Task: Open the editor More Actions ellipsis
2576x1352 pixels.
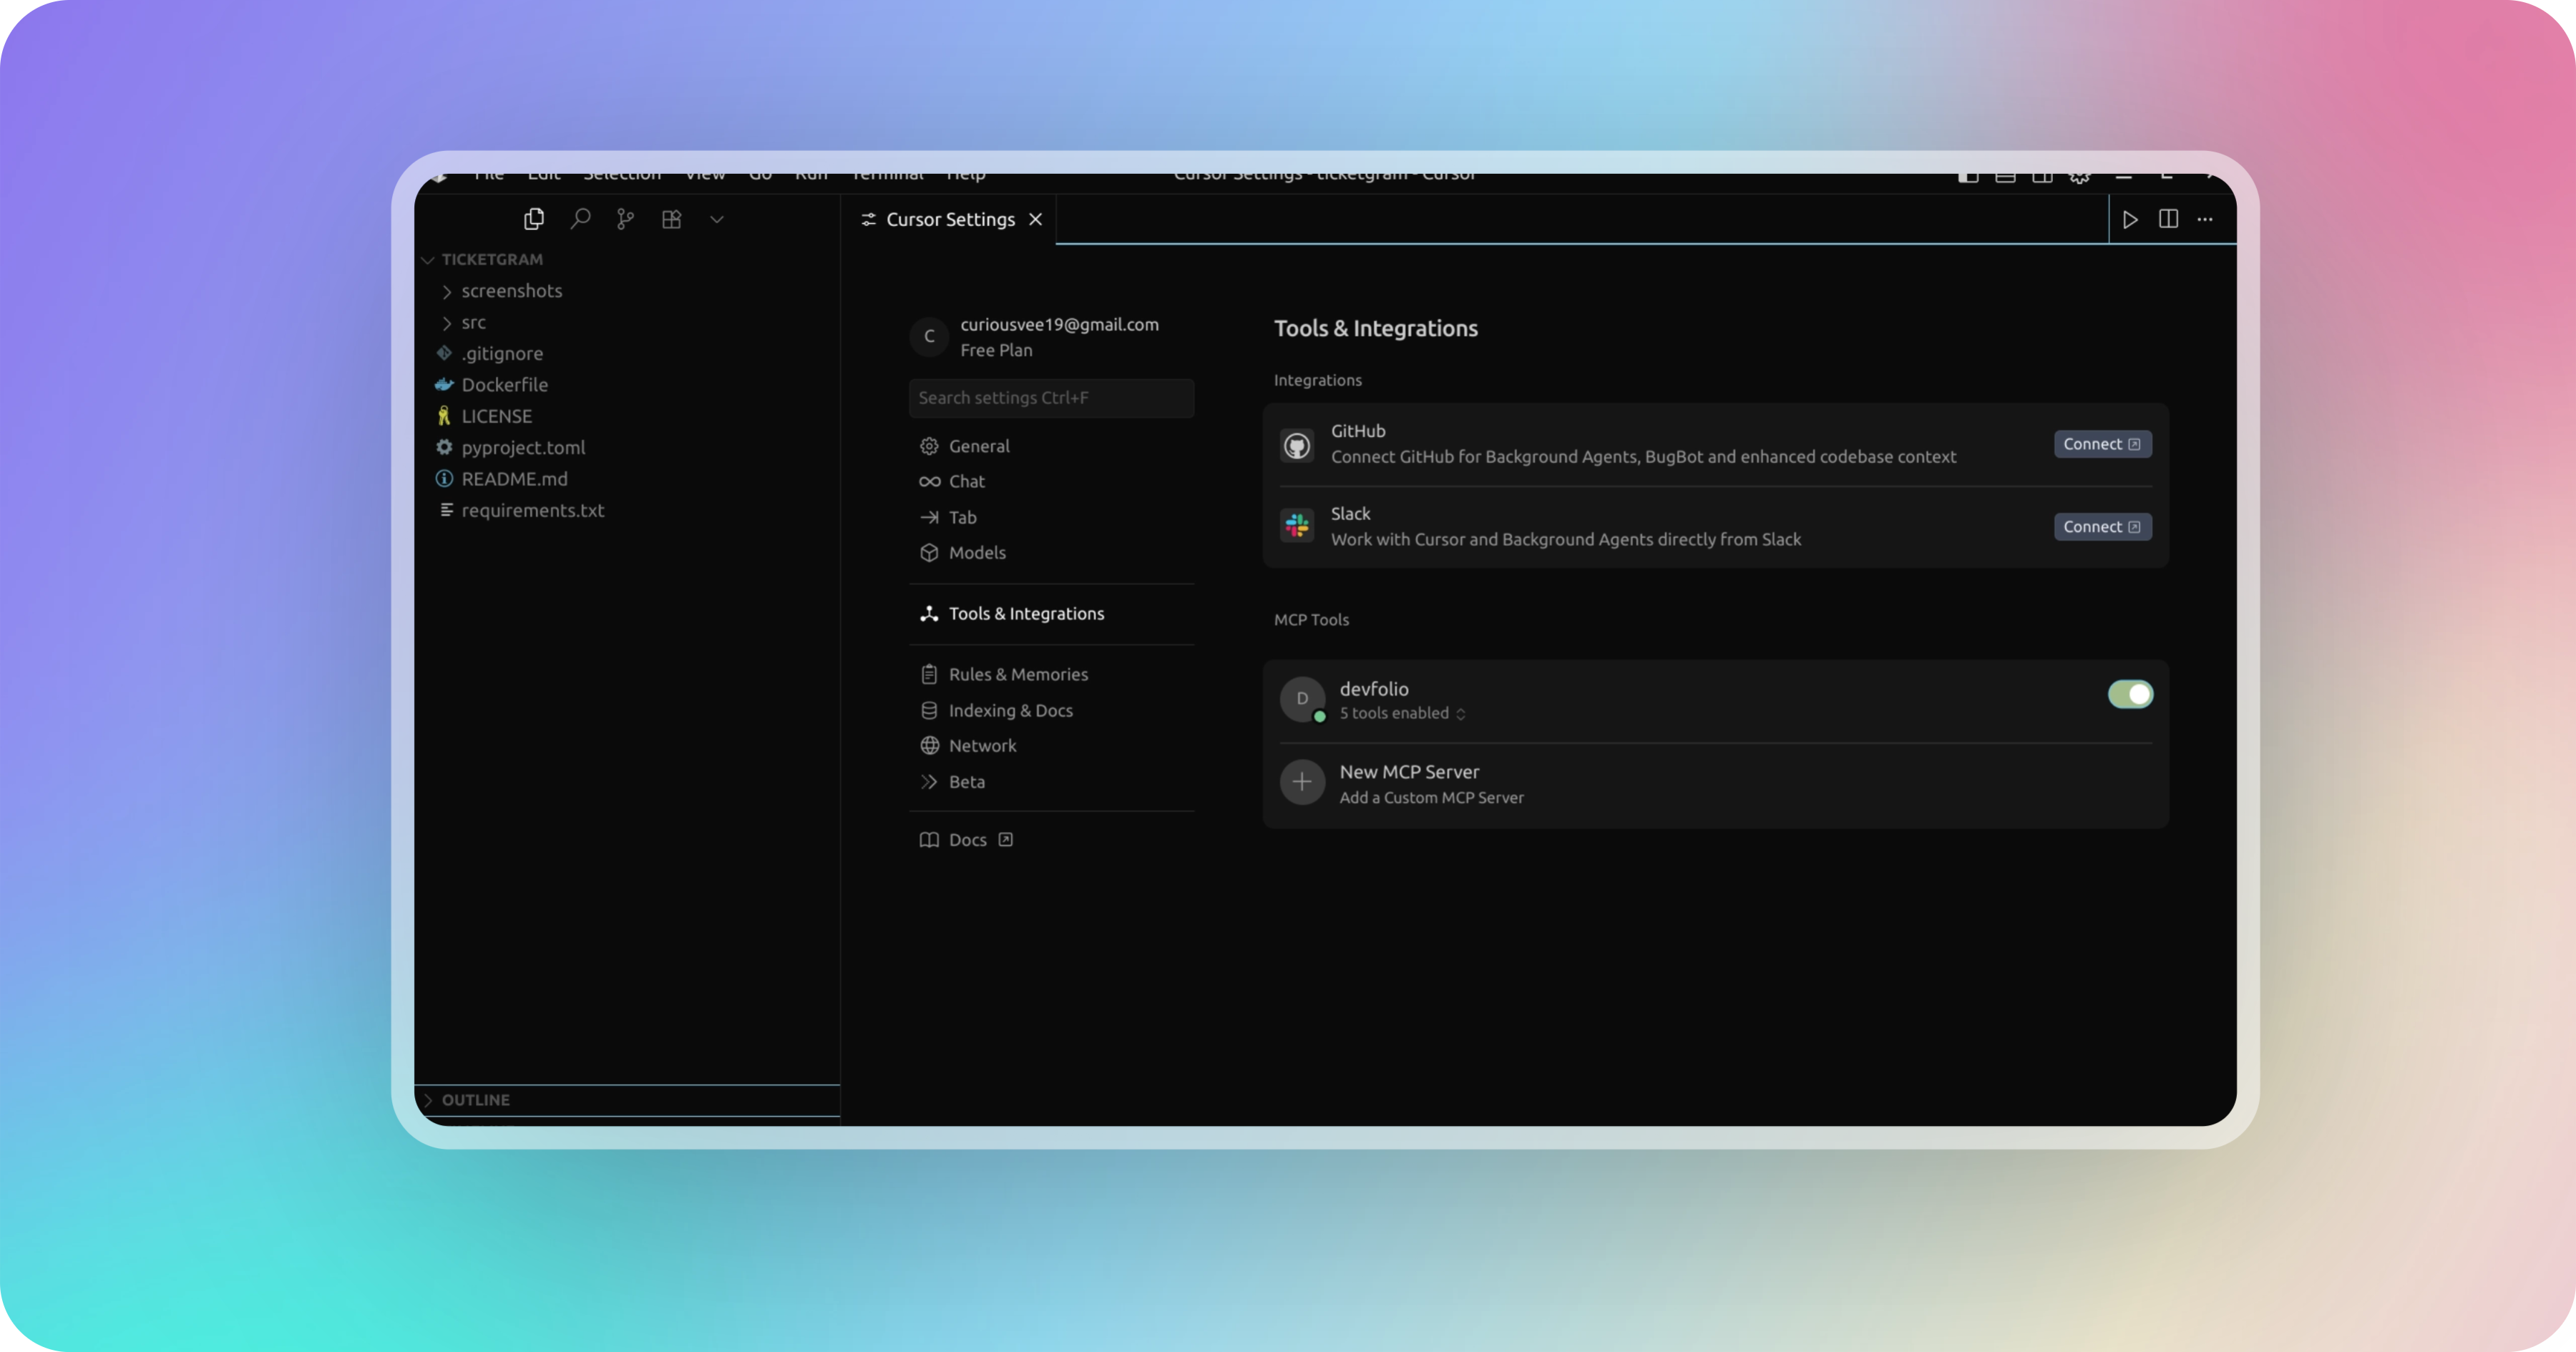Action: 2205,219
